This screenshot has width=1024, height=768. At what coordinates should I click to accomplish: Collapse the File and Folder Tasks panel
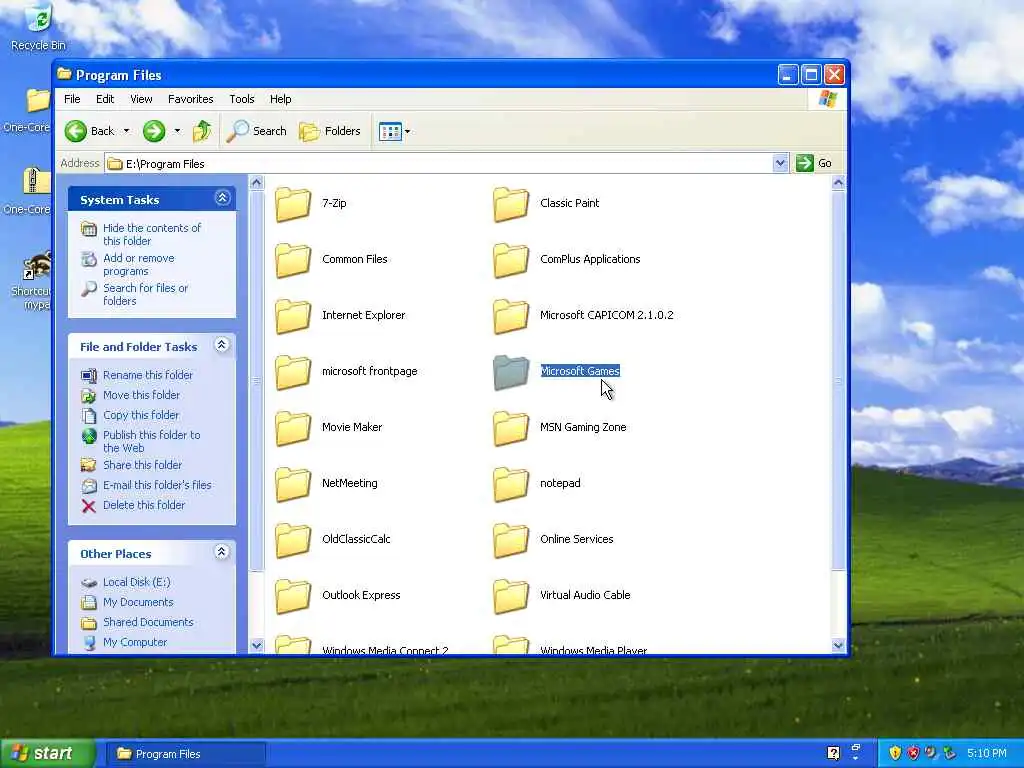pos(222,345)
